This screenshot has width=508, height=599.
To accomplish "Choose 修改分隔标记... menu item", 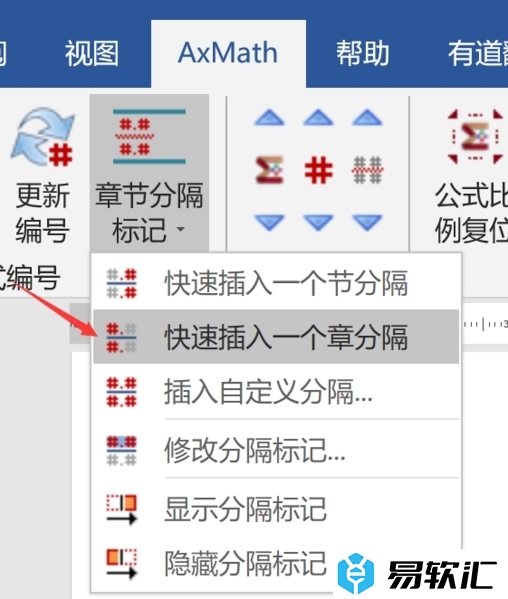I will coord(276,450).
